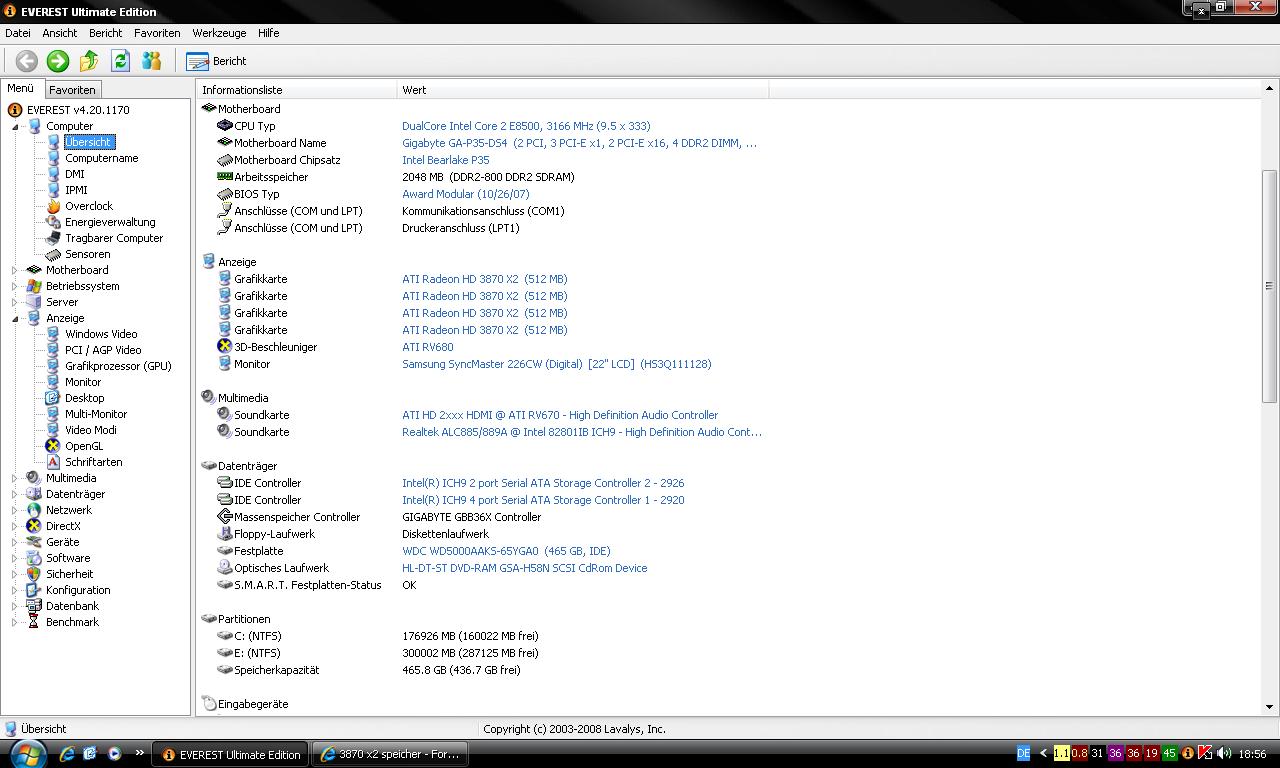1280x768 pixels.
Task: Click the users toolbar icon
Action: point(152,61)
